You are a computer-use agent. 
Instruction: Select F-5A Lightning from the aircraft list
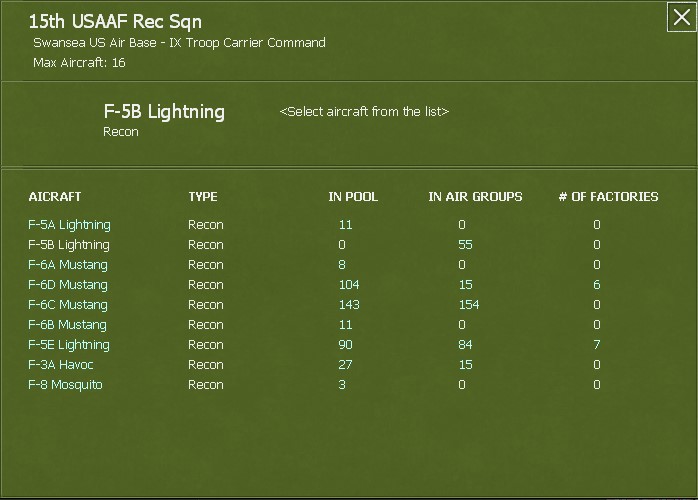click(x=69, y=225)
